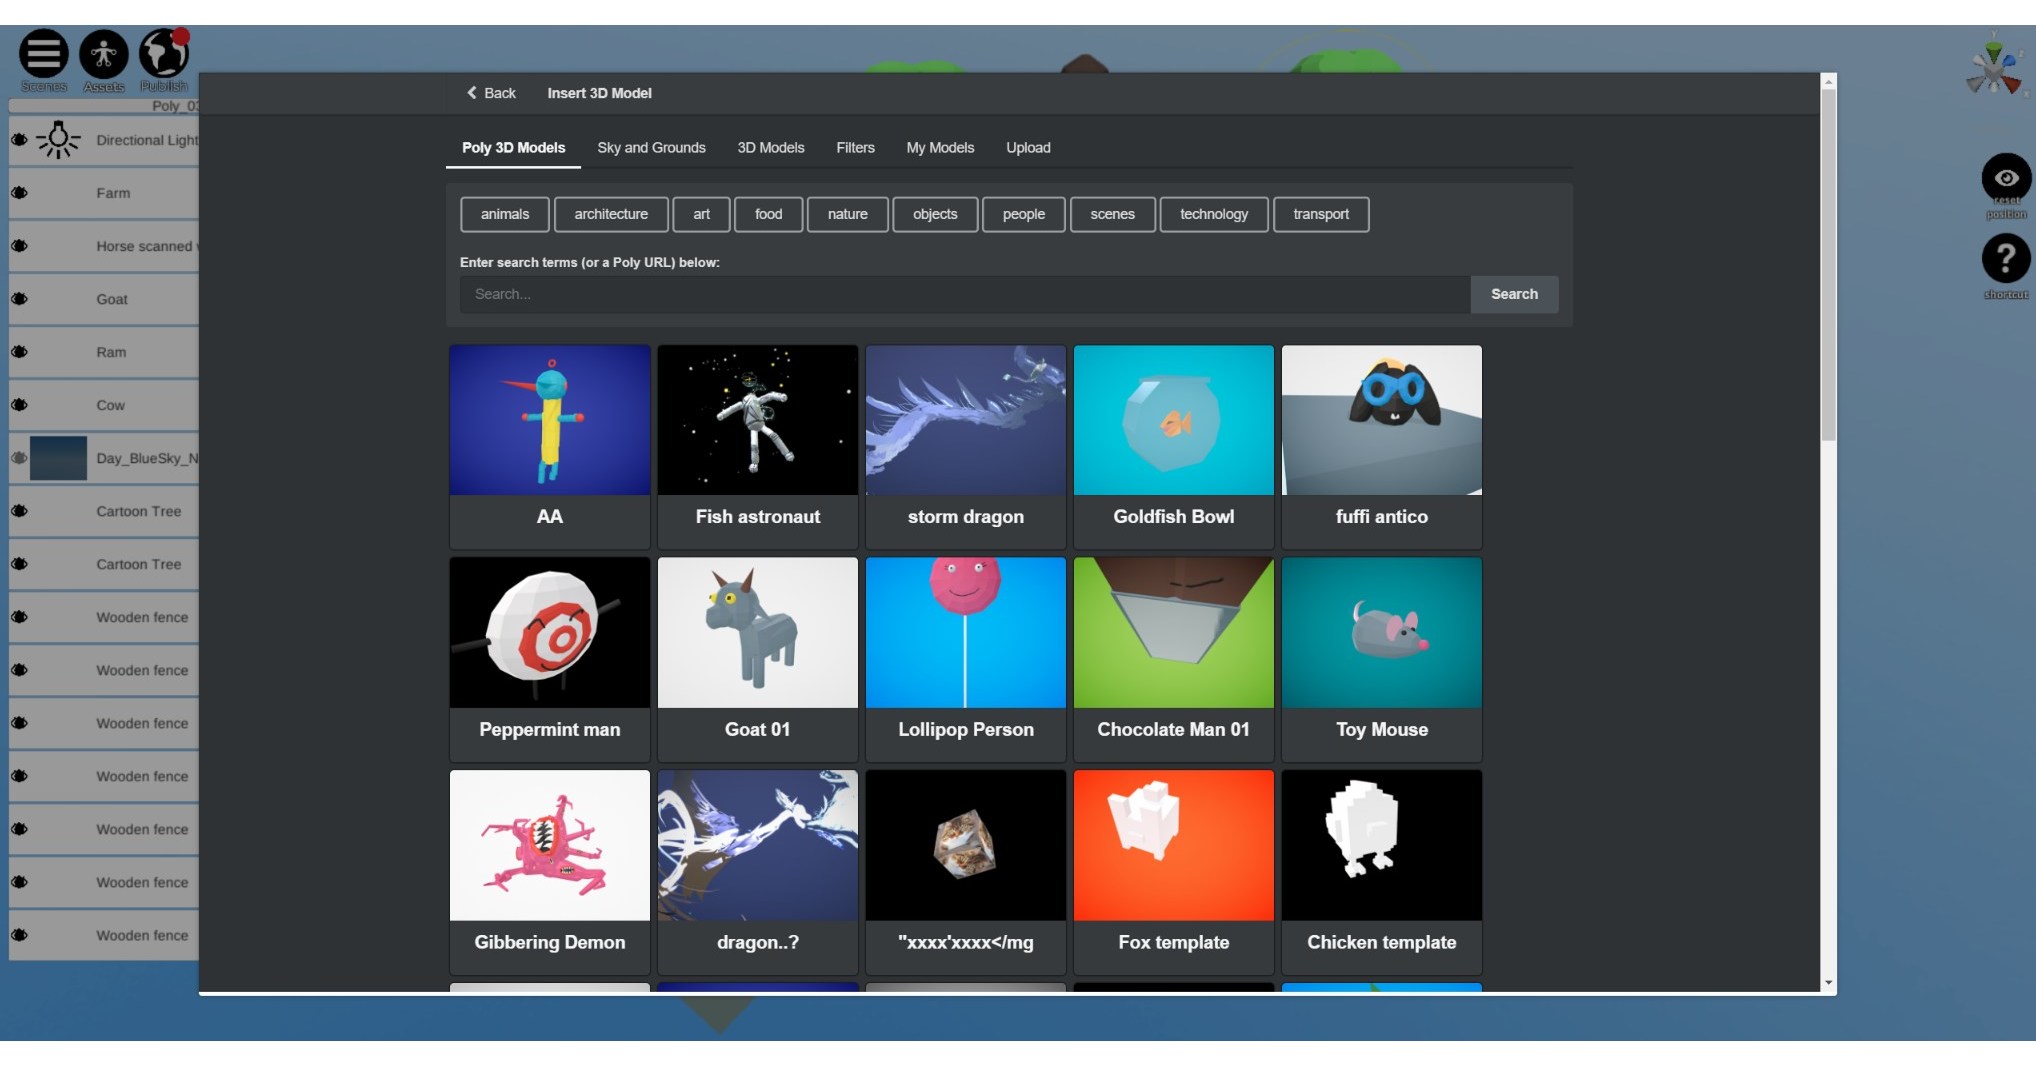Hide the Farm layer

point(18,192)
